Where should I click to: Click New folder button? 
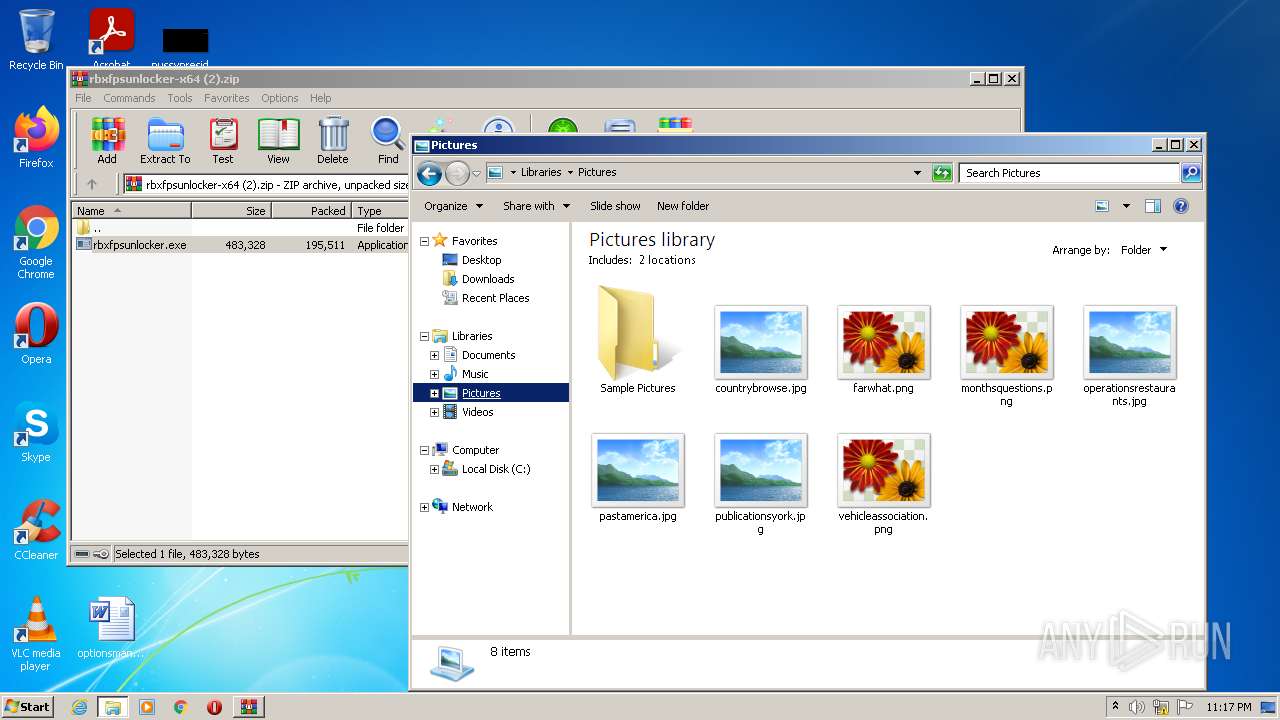[x=683, y=206]
